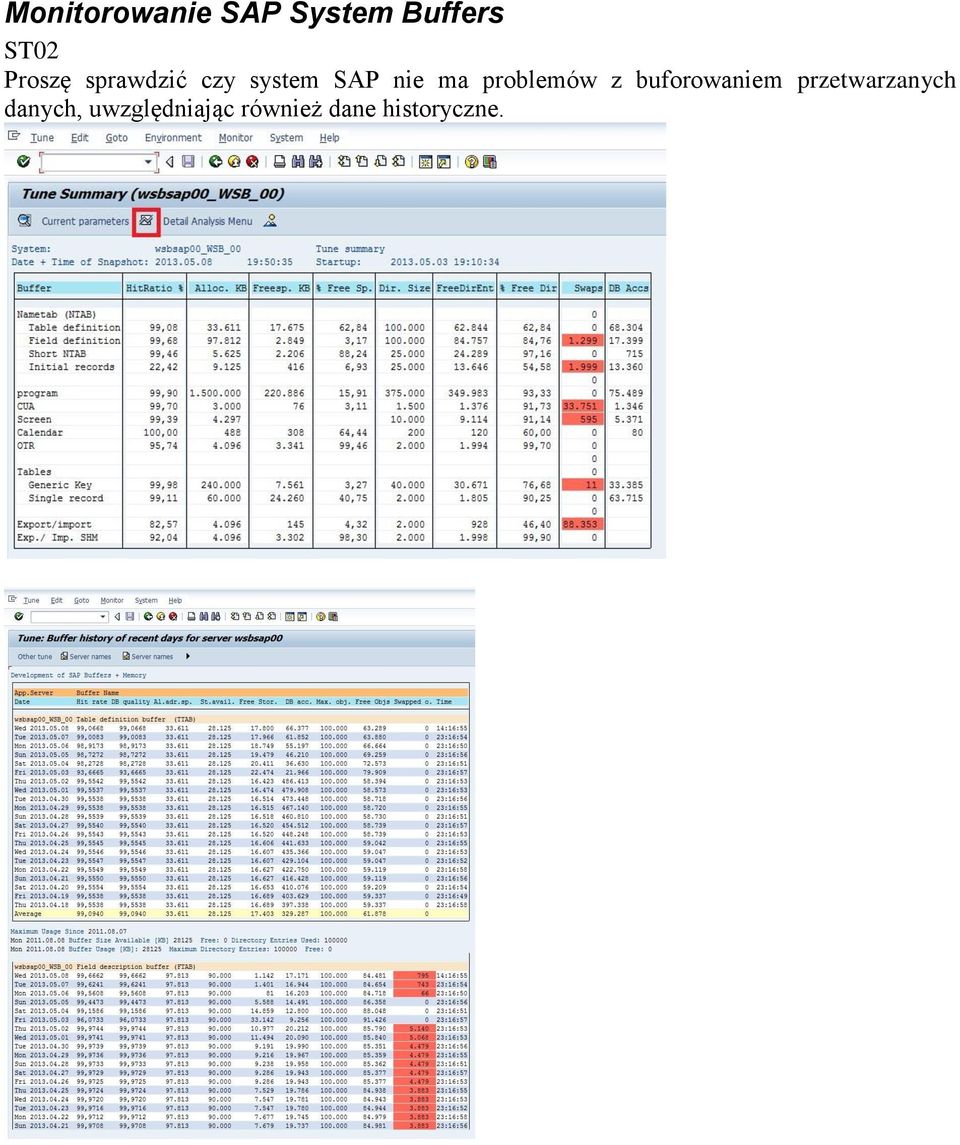This screenshot has width=960, height=1145.
Task: Click the Current parameters button
Action: pyautogui.click(x=85, y=221)
